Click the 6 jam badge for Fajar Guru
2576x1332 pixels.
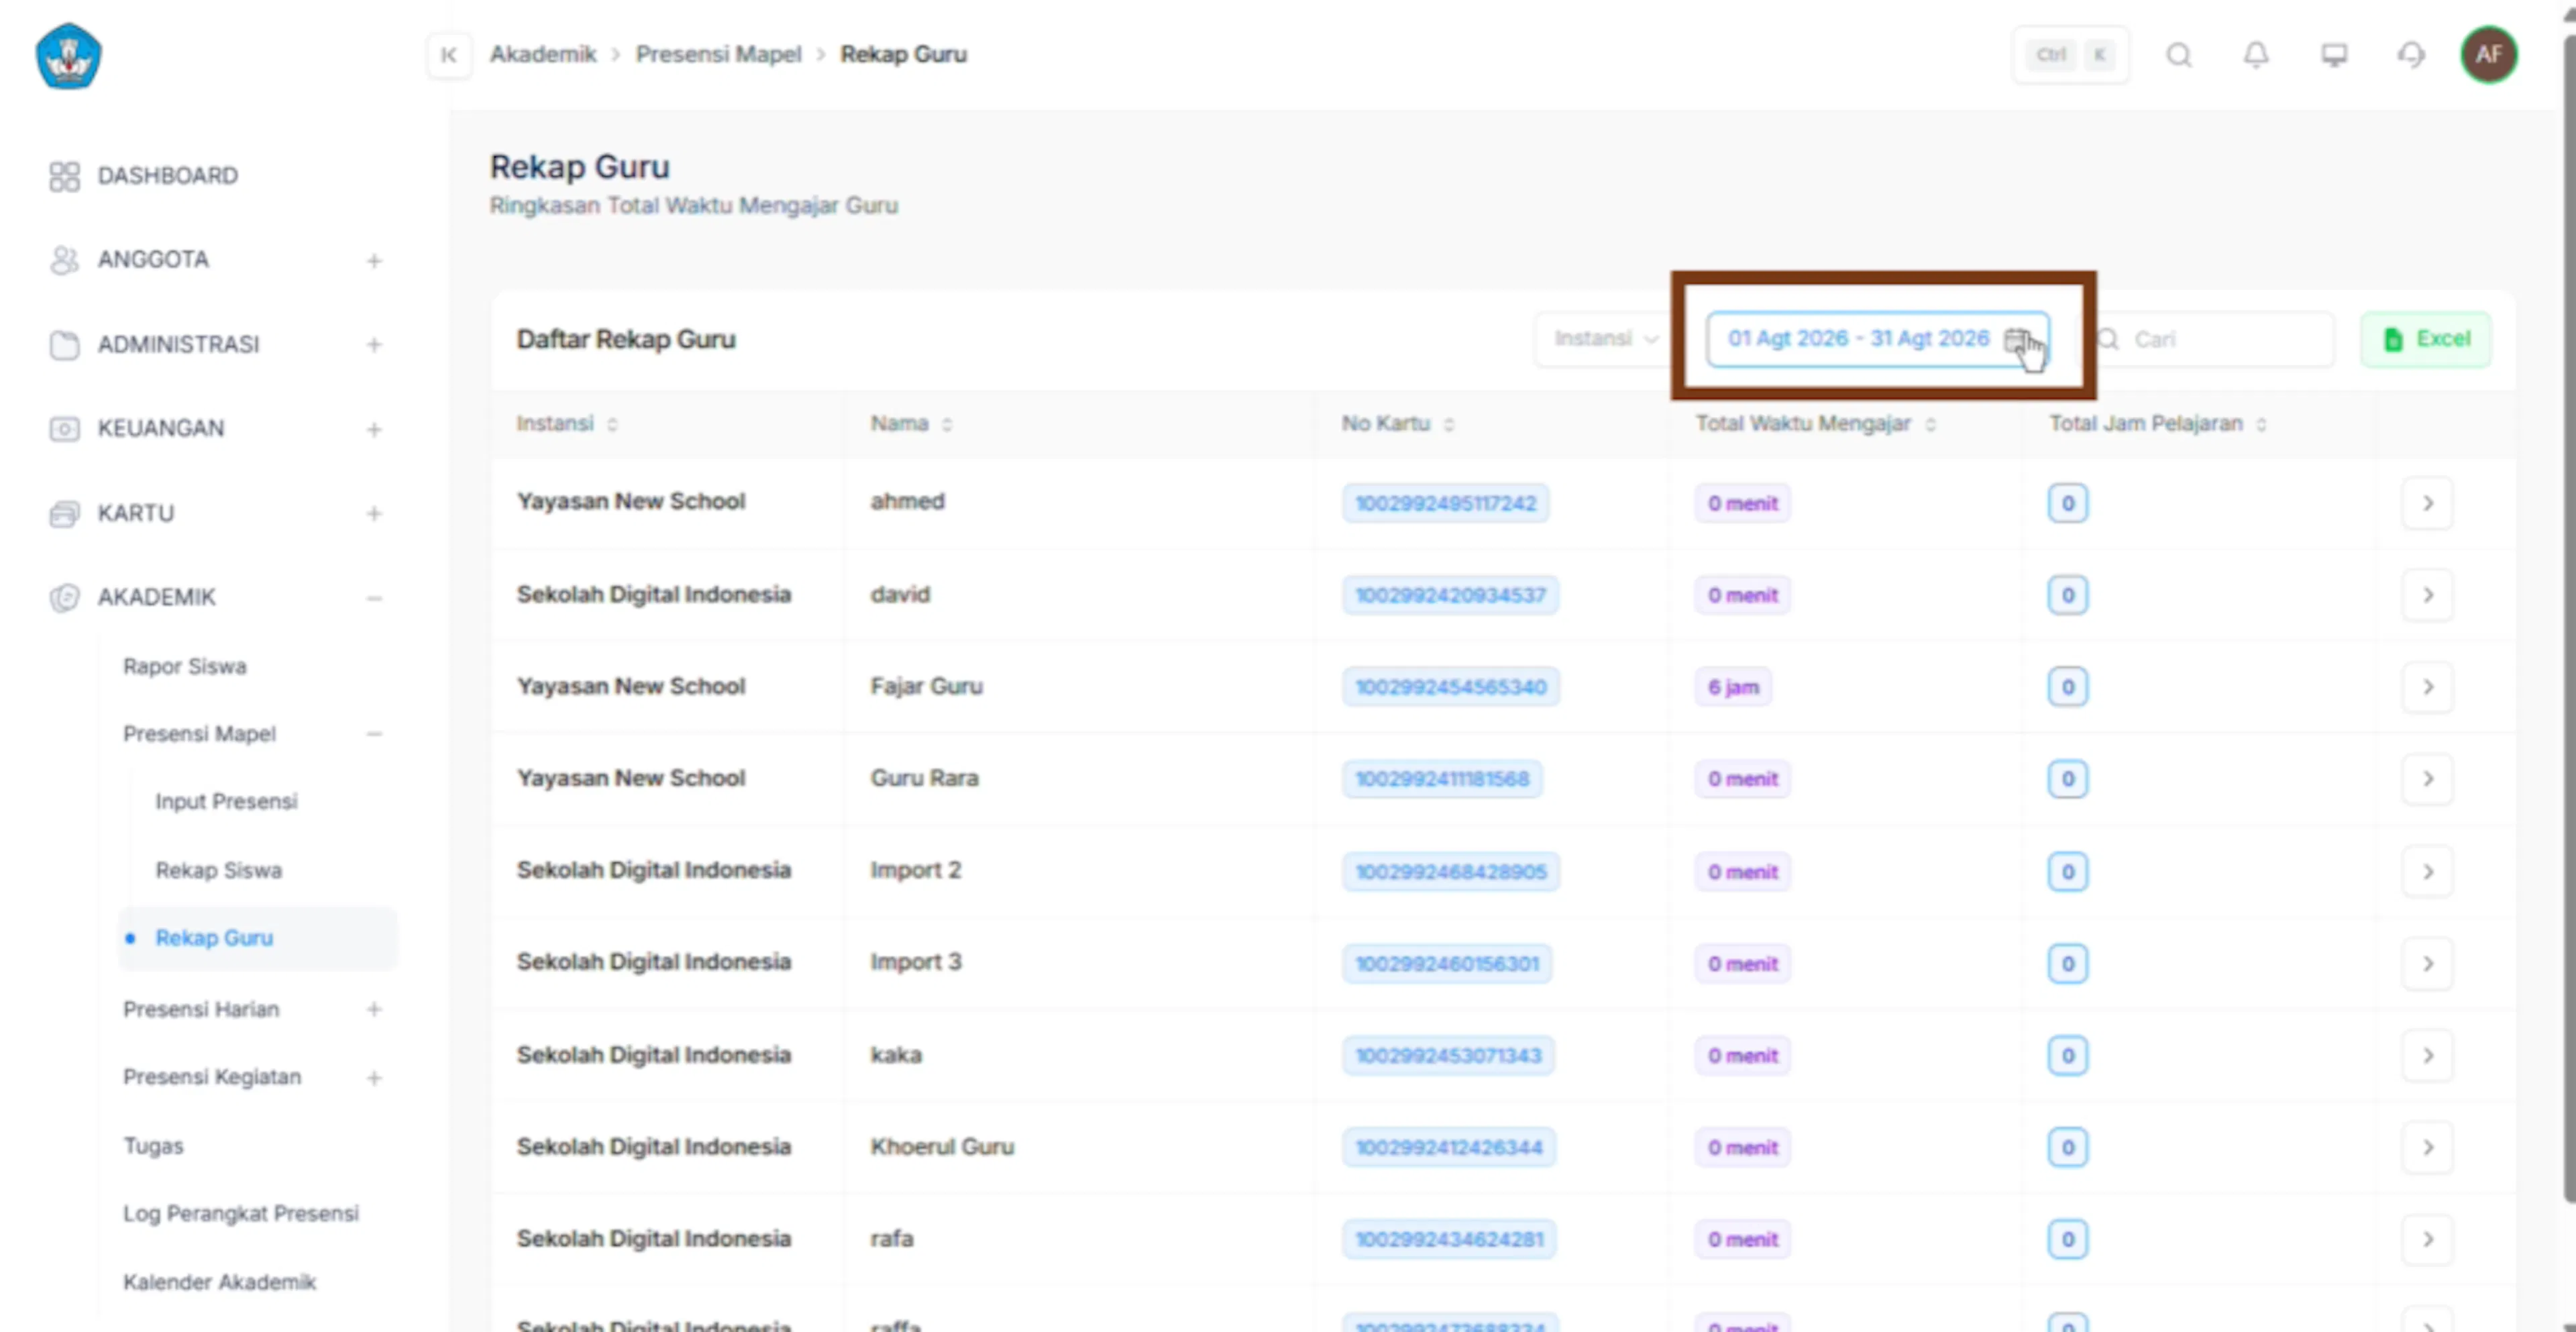click(1733, 688)
